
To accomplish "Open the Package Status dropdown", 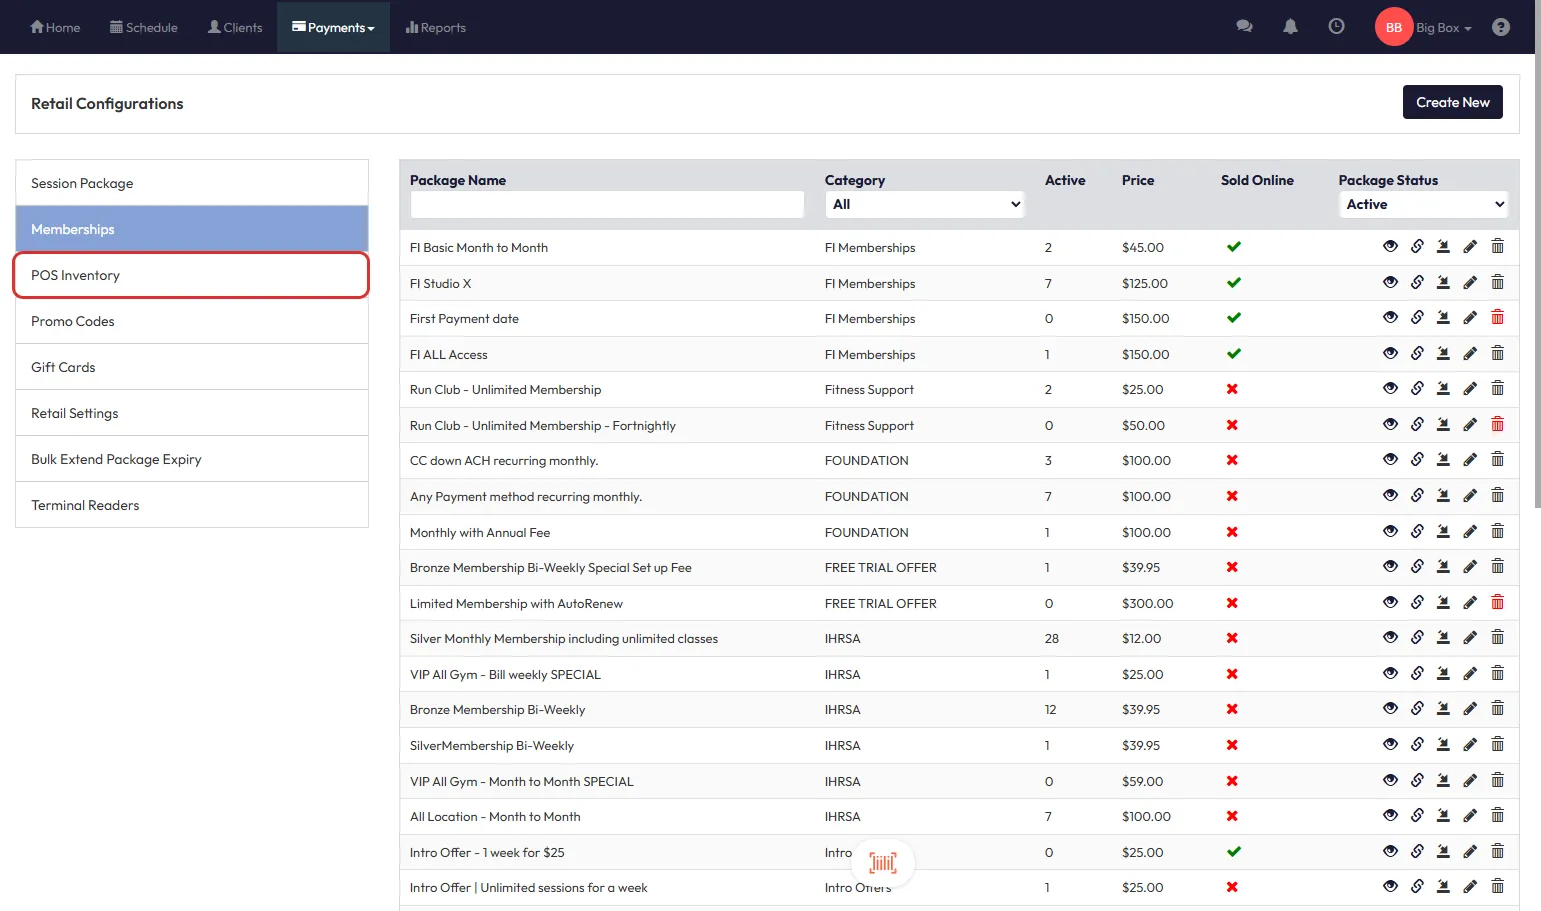I will [x=1423, y=204].
